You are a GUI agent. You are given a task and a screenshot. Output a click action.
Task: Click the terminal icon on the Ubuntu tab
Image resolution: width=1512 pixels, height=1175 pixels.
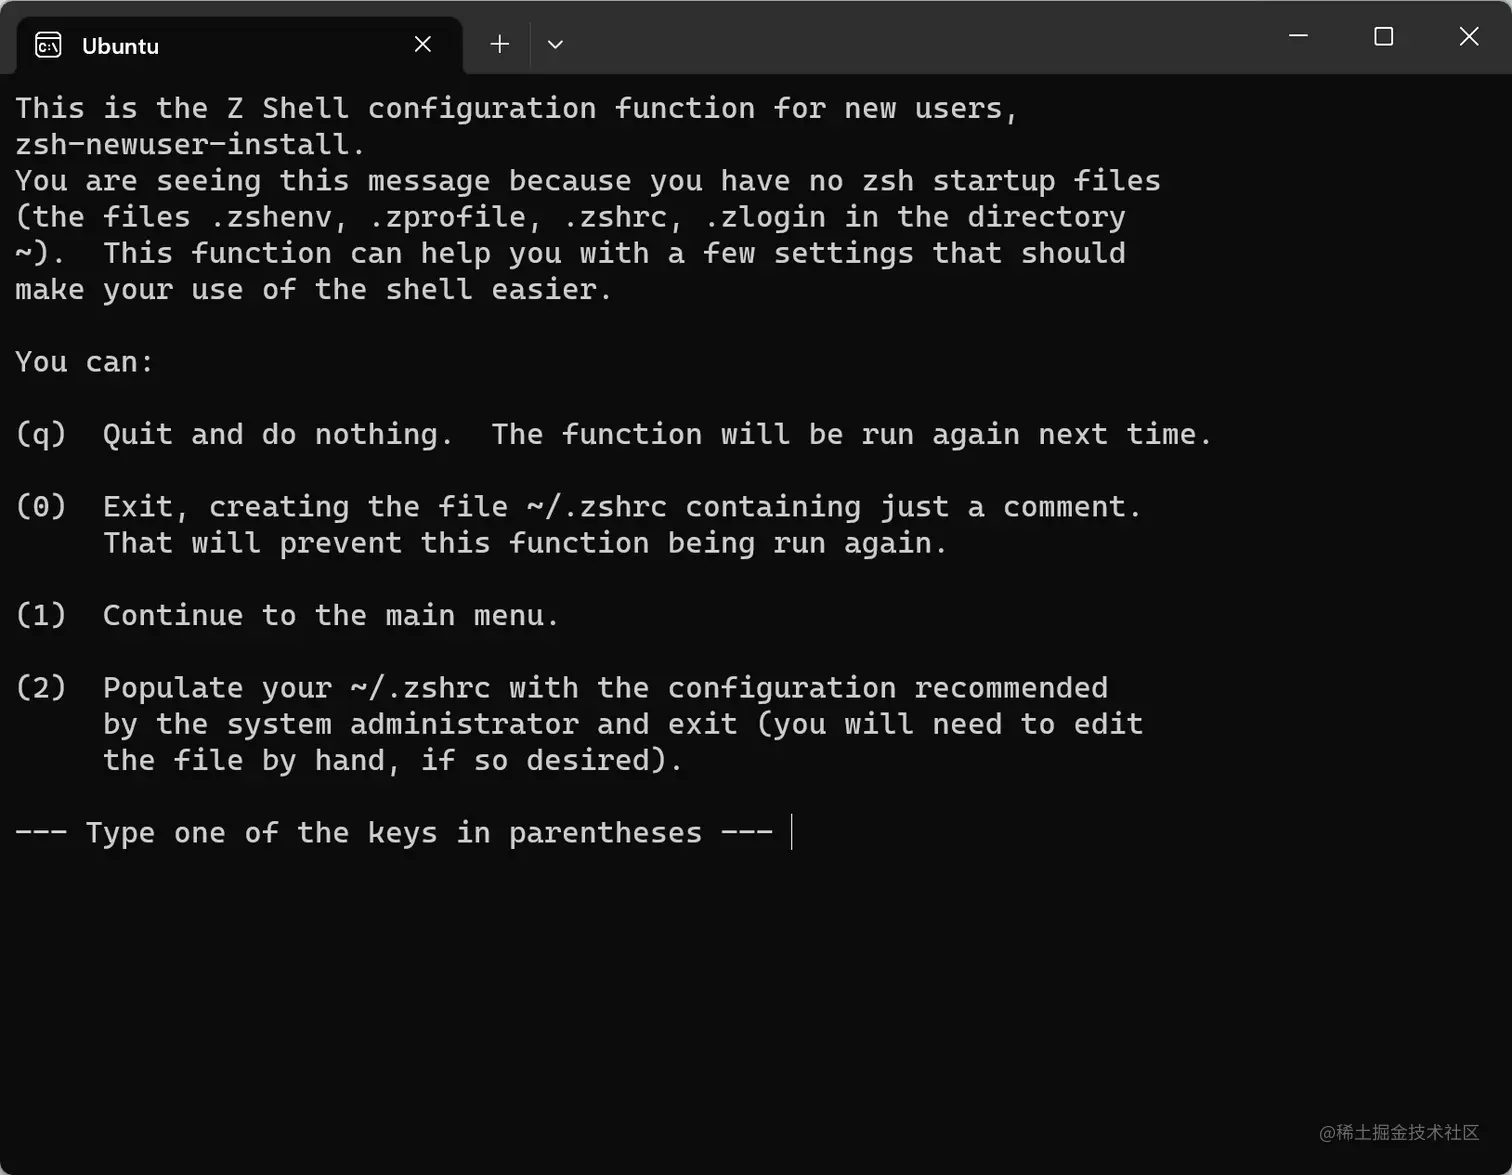(48, 45)
